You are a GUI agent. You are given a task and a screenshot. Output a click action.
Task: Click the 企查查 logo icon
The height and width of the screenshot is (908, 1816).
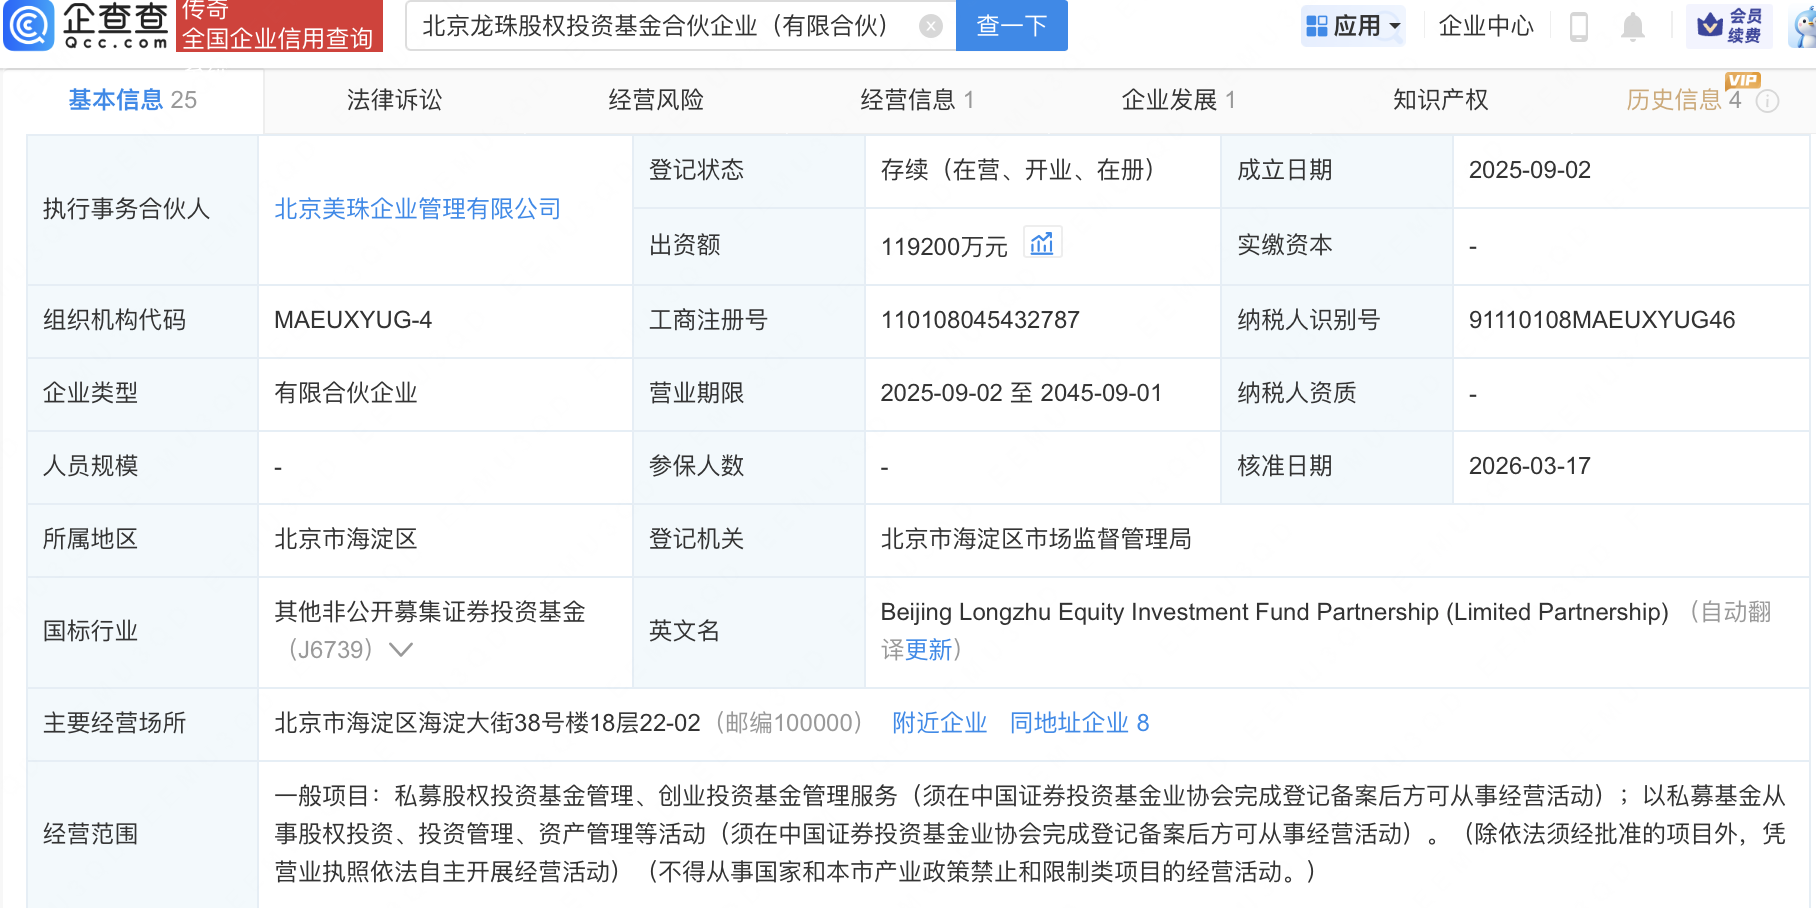(32, 25)
